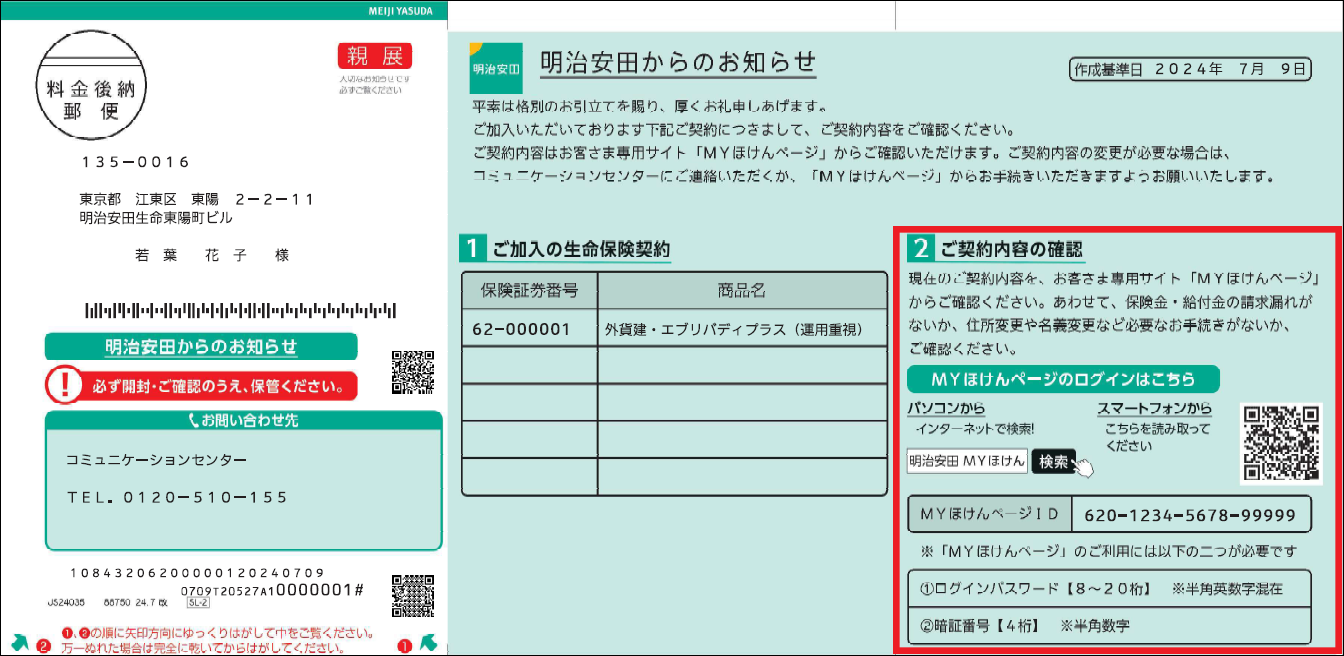This screenshot has height=656, width=1344.
Task: Click the green 明治安田からのお知らせ banner on address side
Action: click(x=201, y=347)
